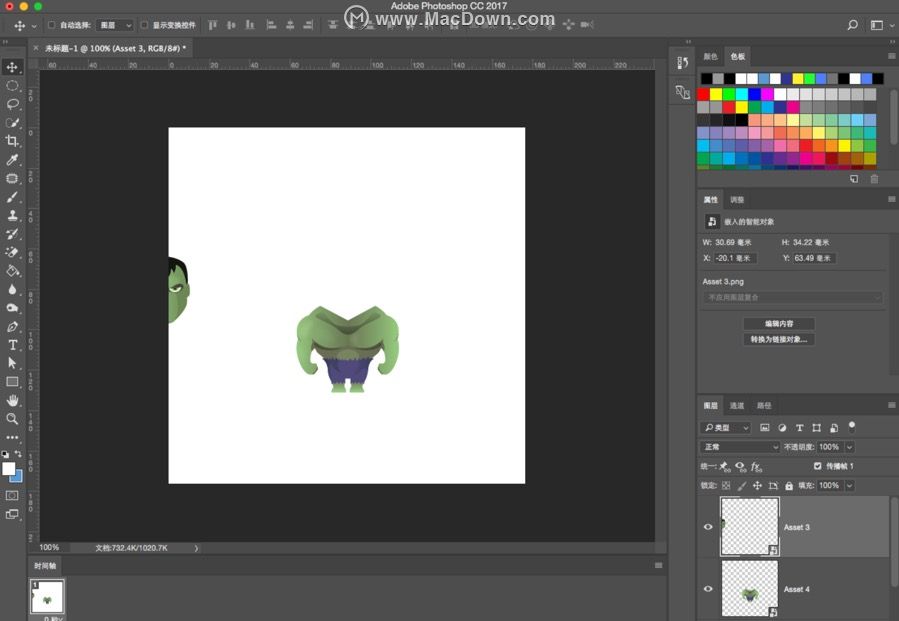
Task: Select the Rectangle shape tool
Action: [12, 382]
